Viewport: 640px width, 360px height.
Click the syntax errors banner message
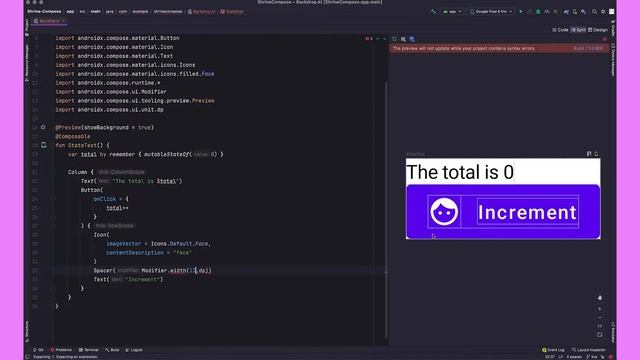(464, 48)
